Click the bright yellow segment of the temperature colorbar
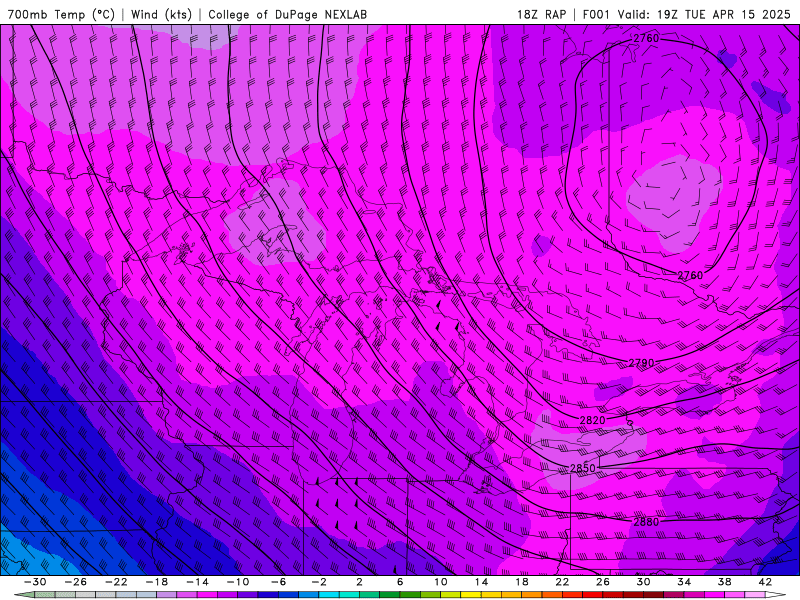 pos(471,595)
